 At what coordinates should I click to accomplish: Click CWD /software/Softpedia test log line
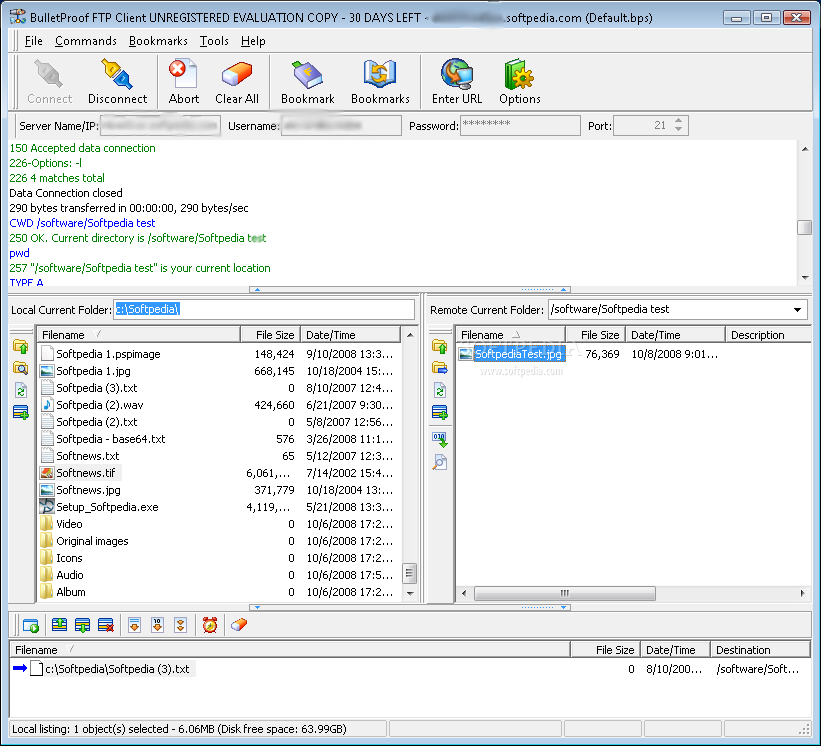pos(82,223)
